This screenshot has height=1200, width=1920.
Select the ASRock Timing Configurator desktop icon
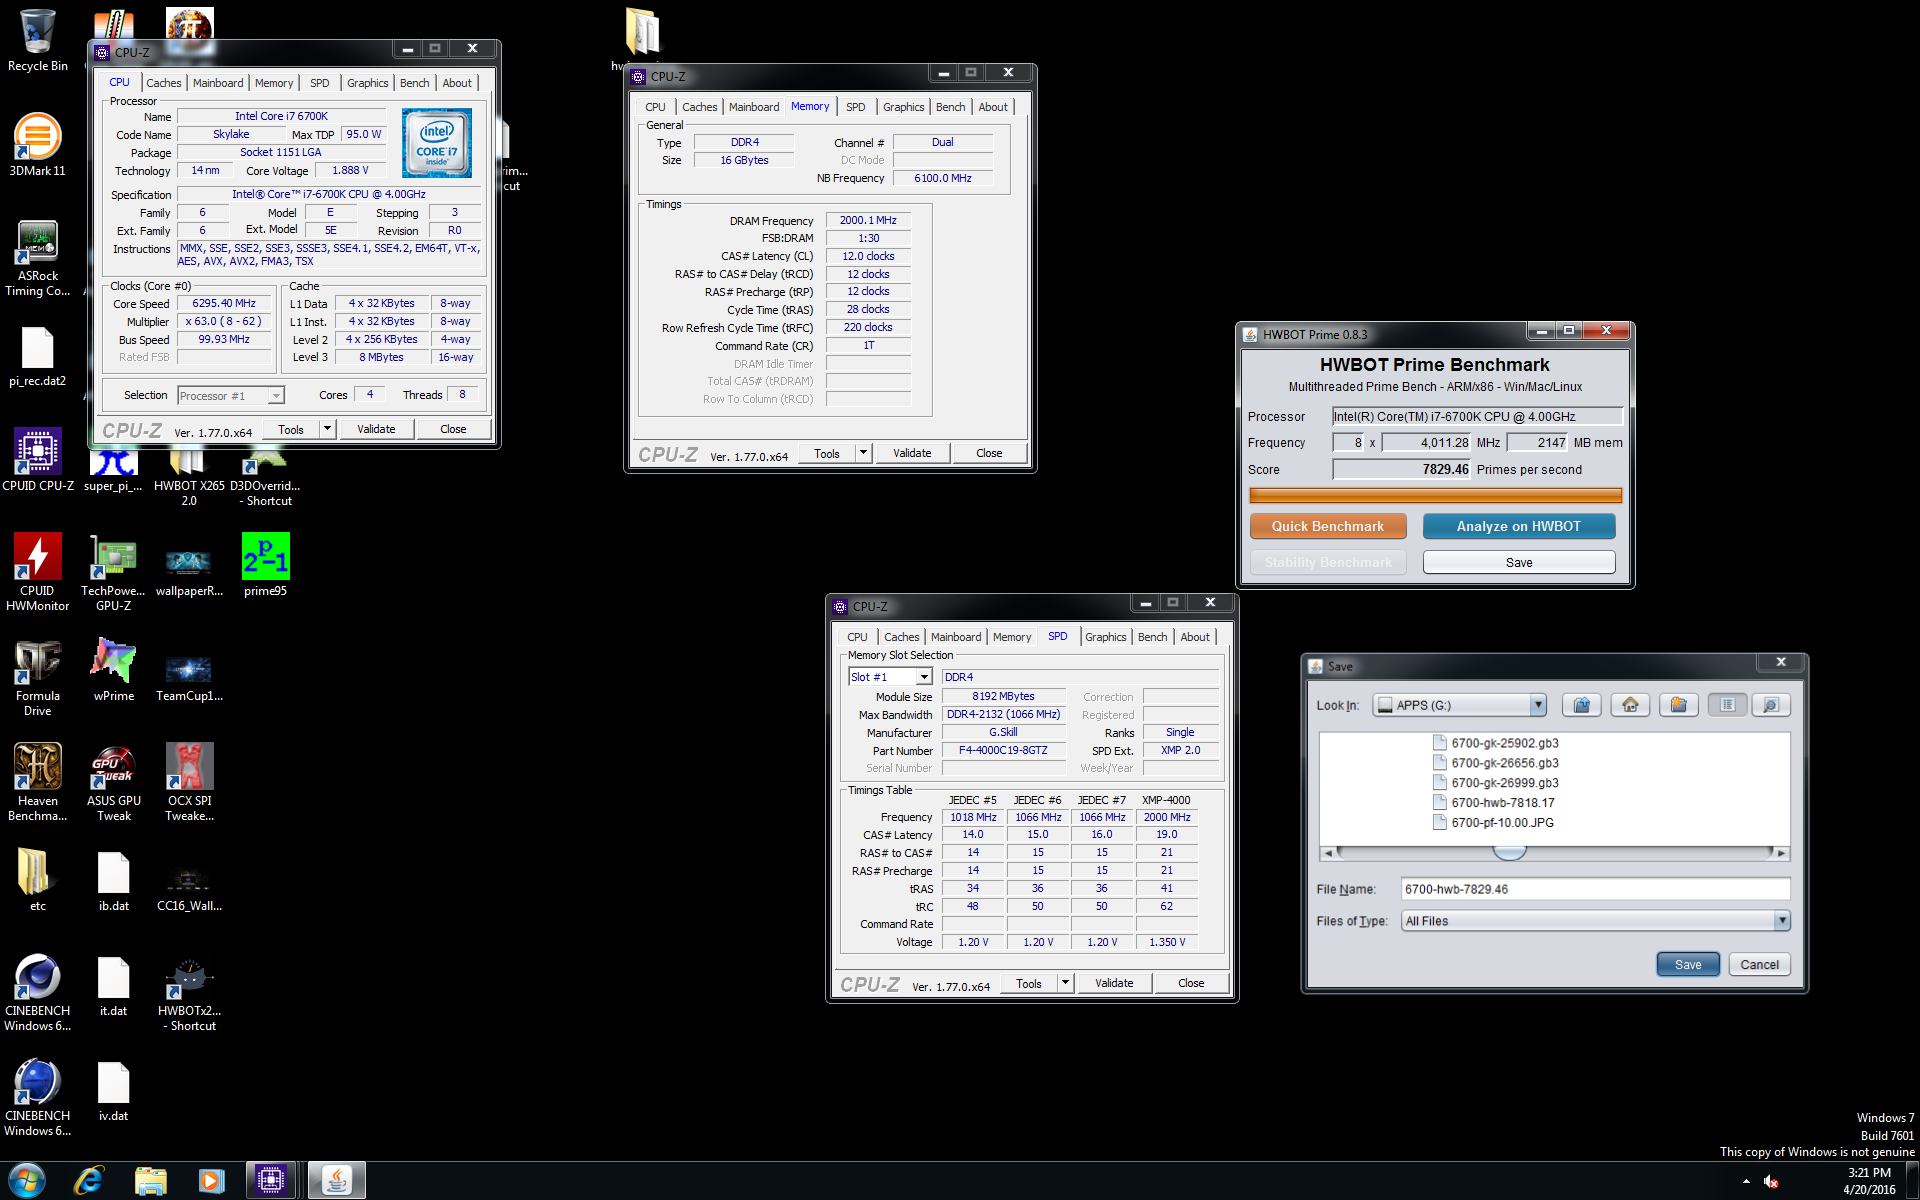(38, 258)
